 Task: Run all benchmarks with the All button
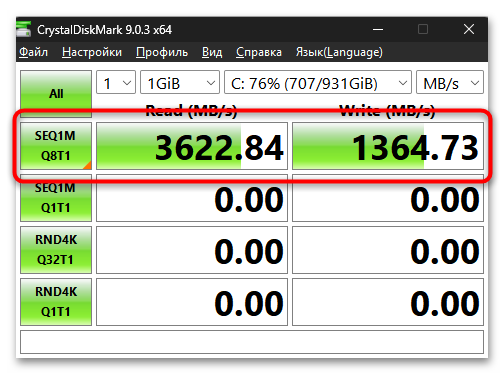point(56,94)
